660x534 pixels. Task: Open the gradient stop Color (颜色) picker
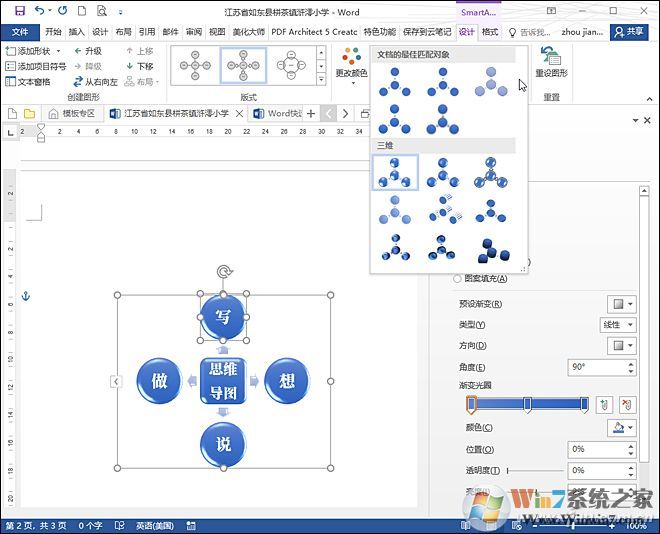point(621,427)
